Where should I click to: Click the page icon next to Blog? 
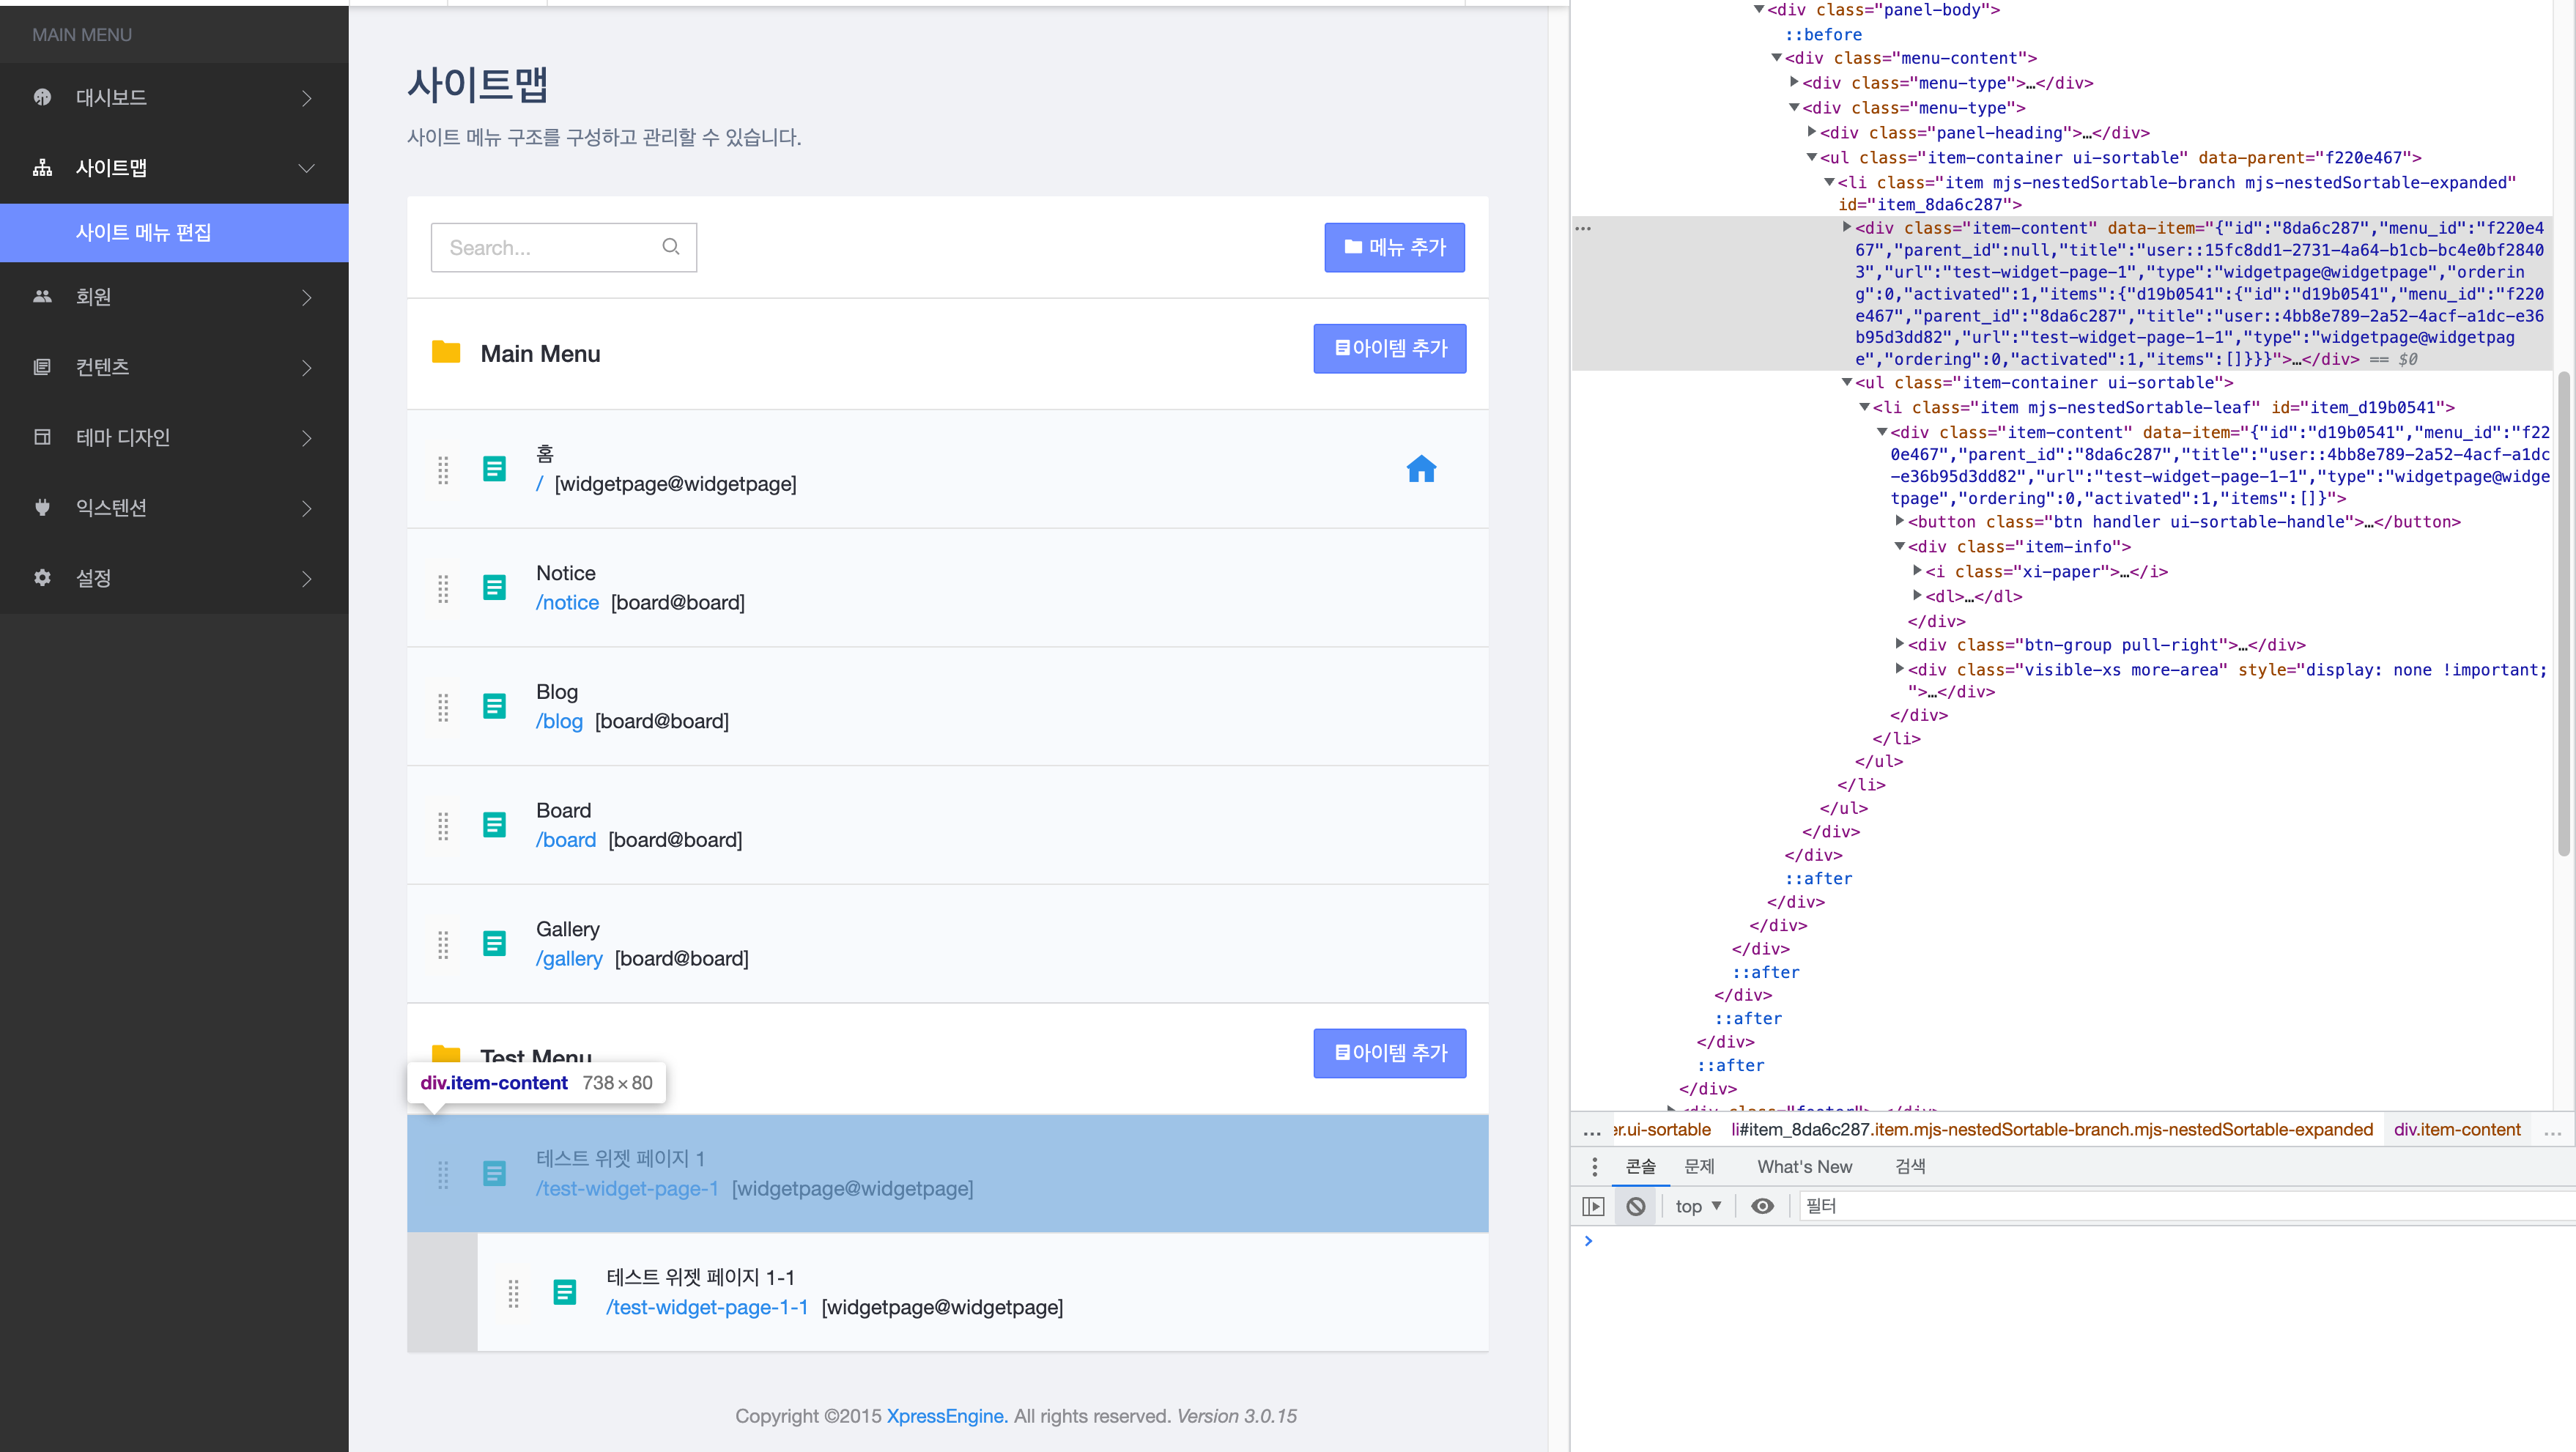click(494, 706)
